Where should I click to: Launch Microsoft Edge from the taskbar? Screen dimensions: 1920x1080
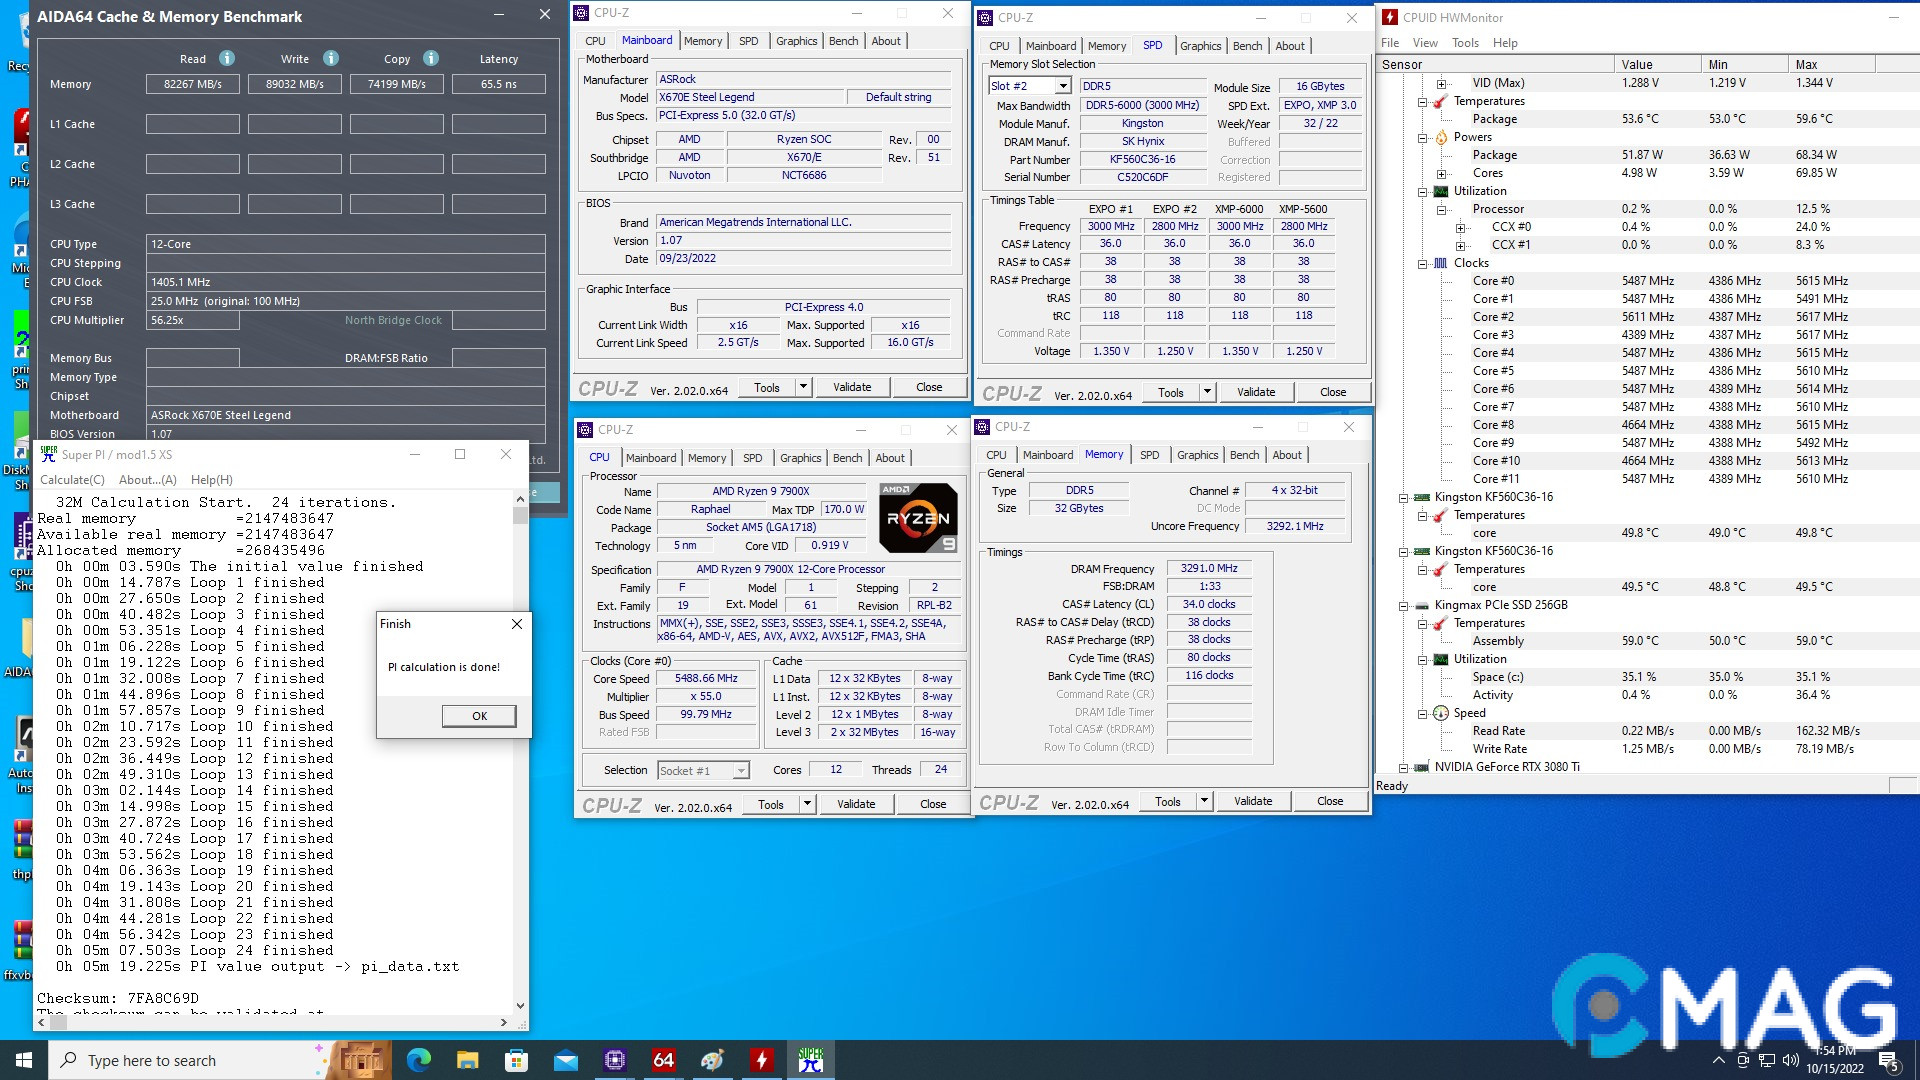click(x=418, y=1060)
